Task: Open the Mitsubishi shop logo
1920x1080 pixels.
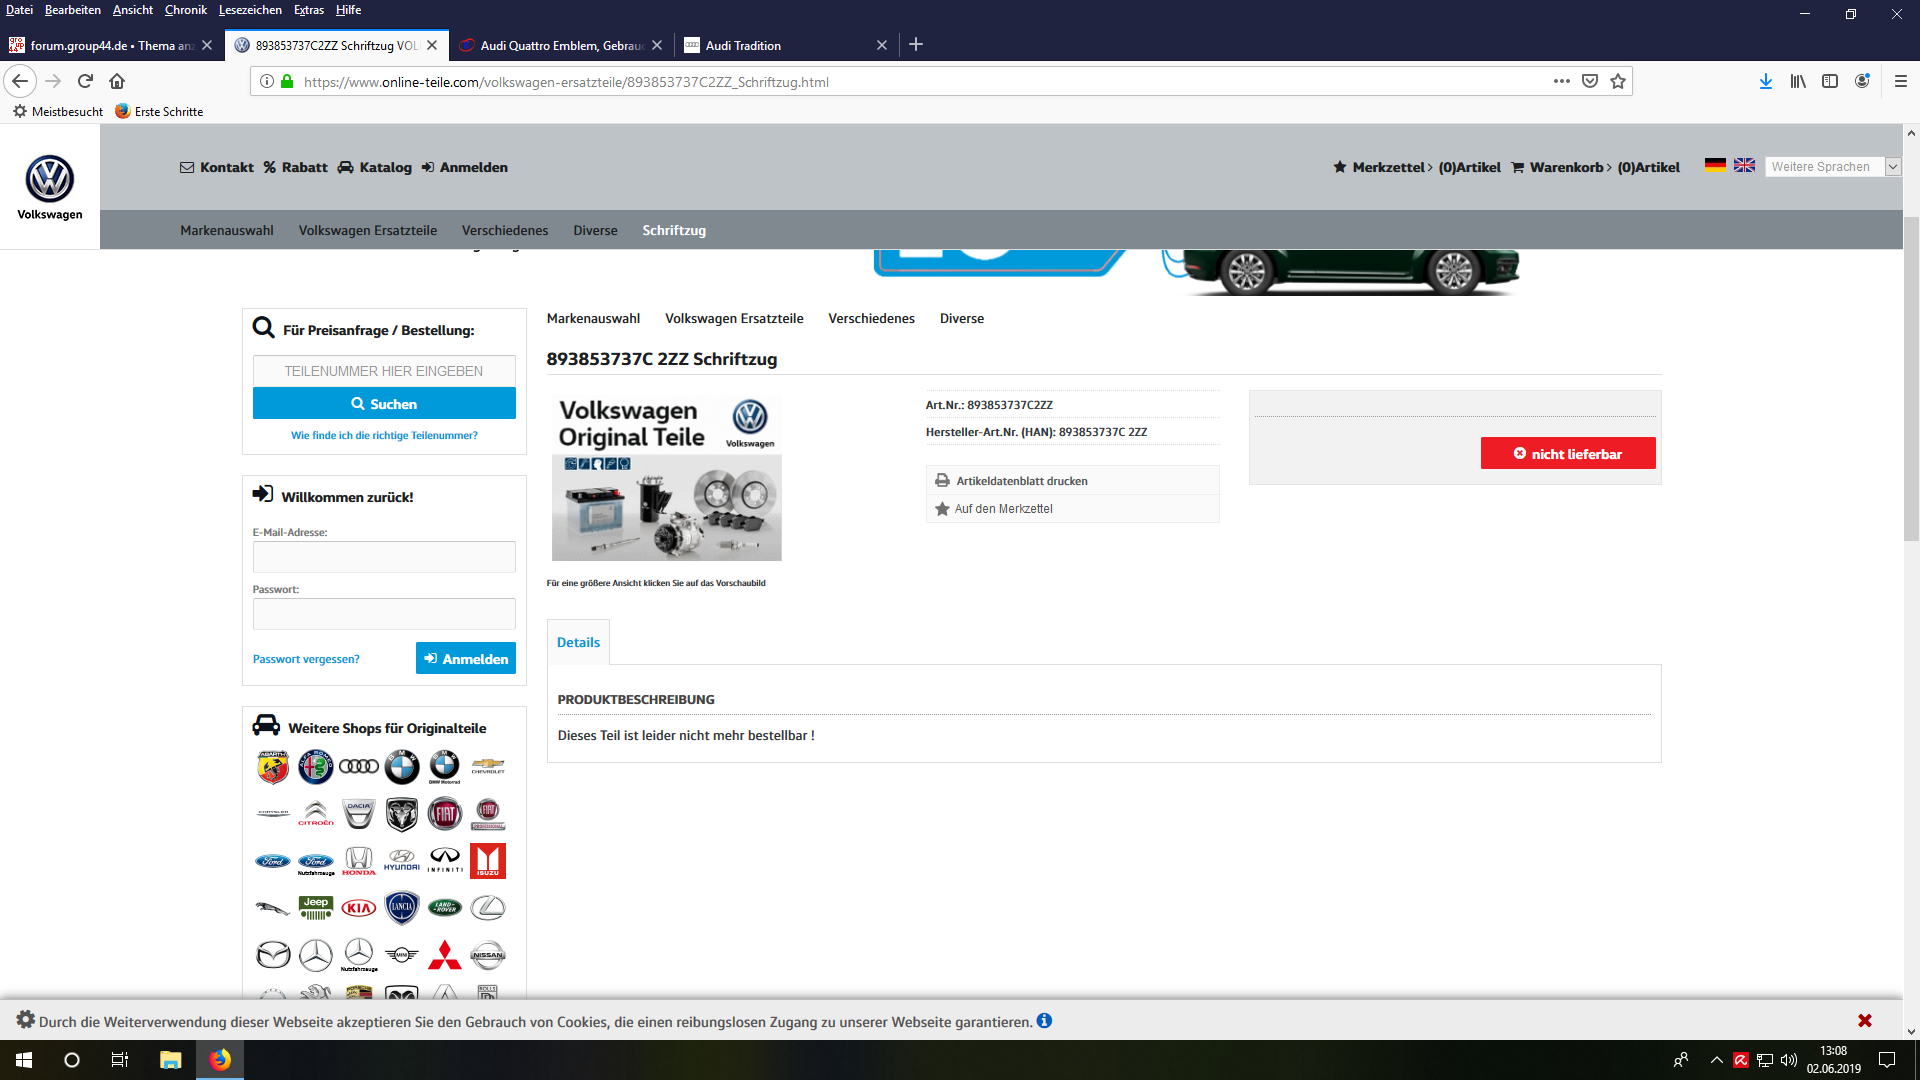Action: pyautogui.click(x=445, y=955)
